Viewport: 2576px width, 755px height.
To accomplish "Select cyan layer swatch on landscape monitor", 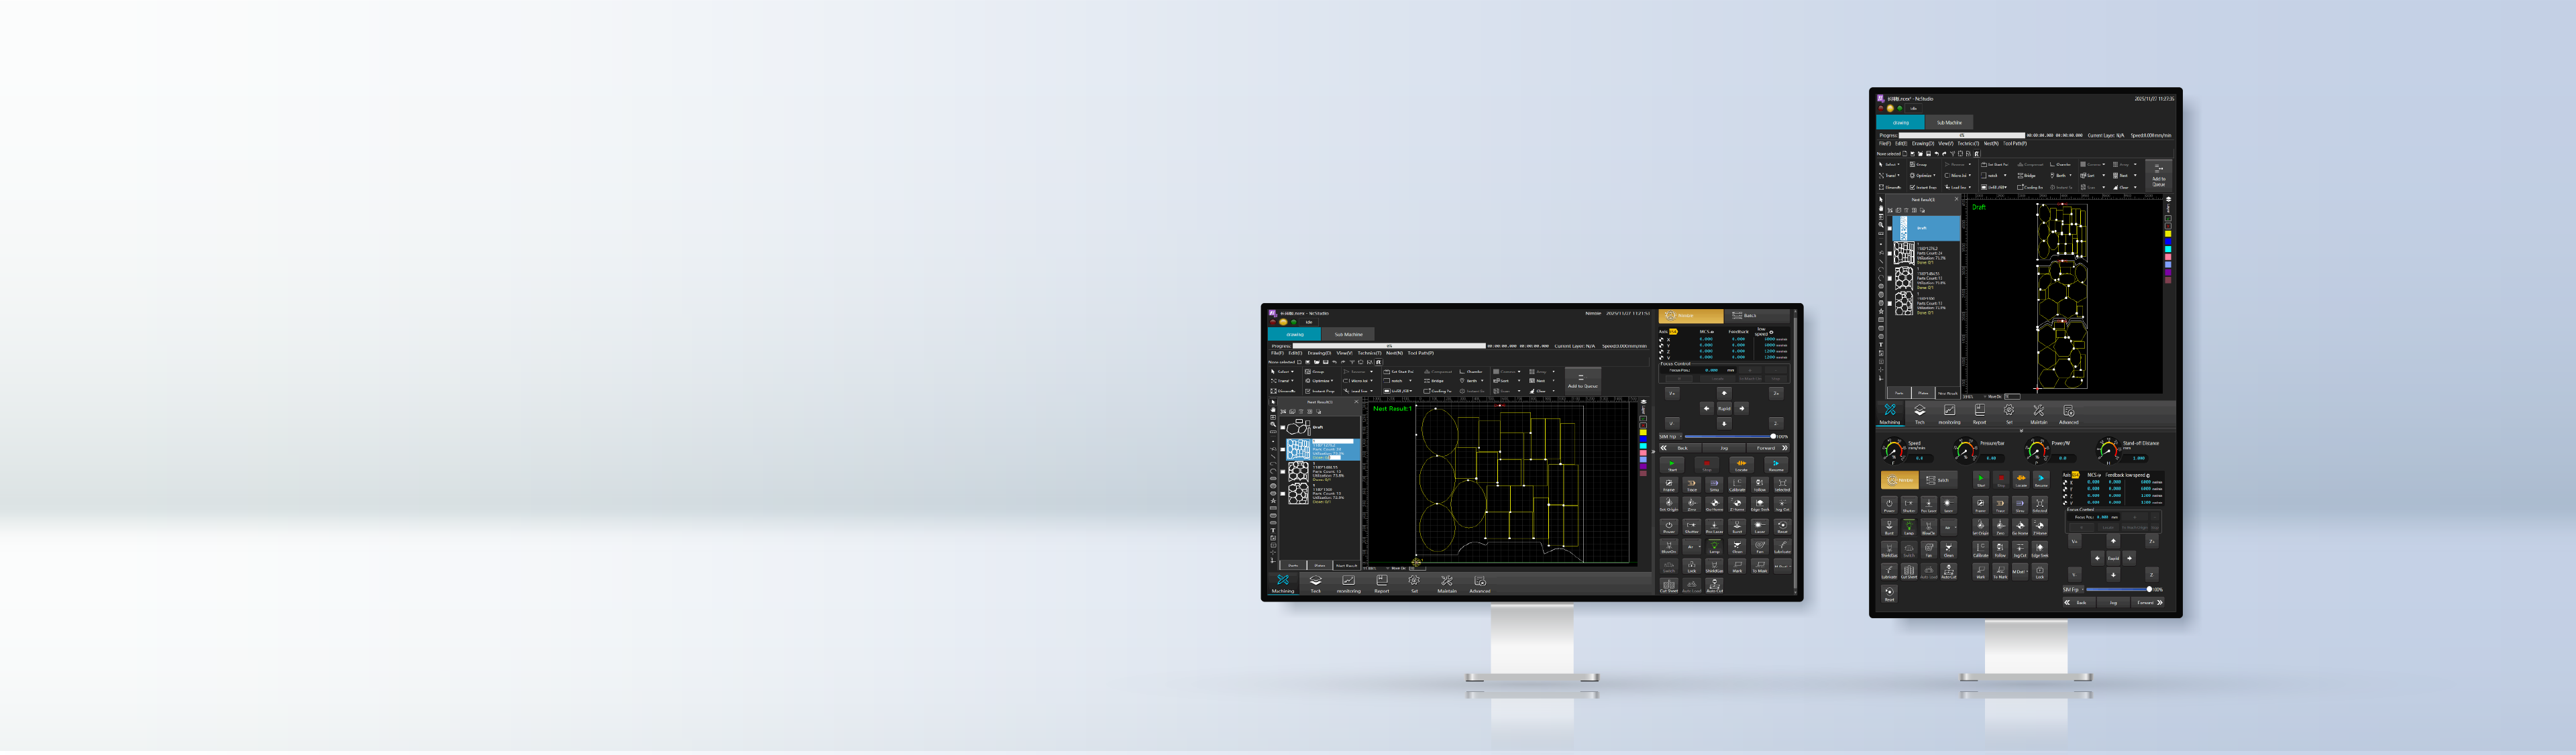I will click(1644, 446).
